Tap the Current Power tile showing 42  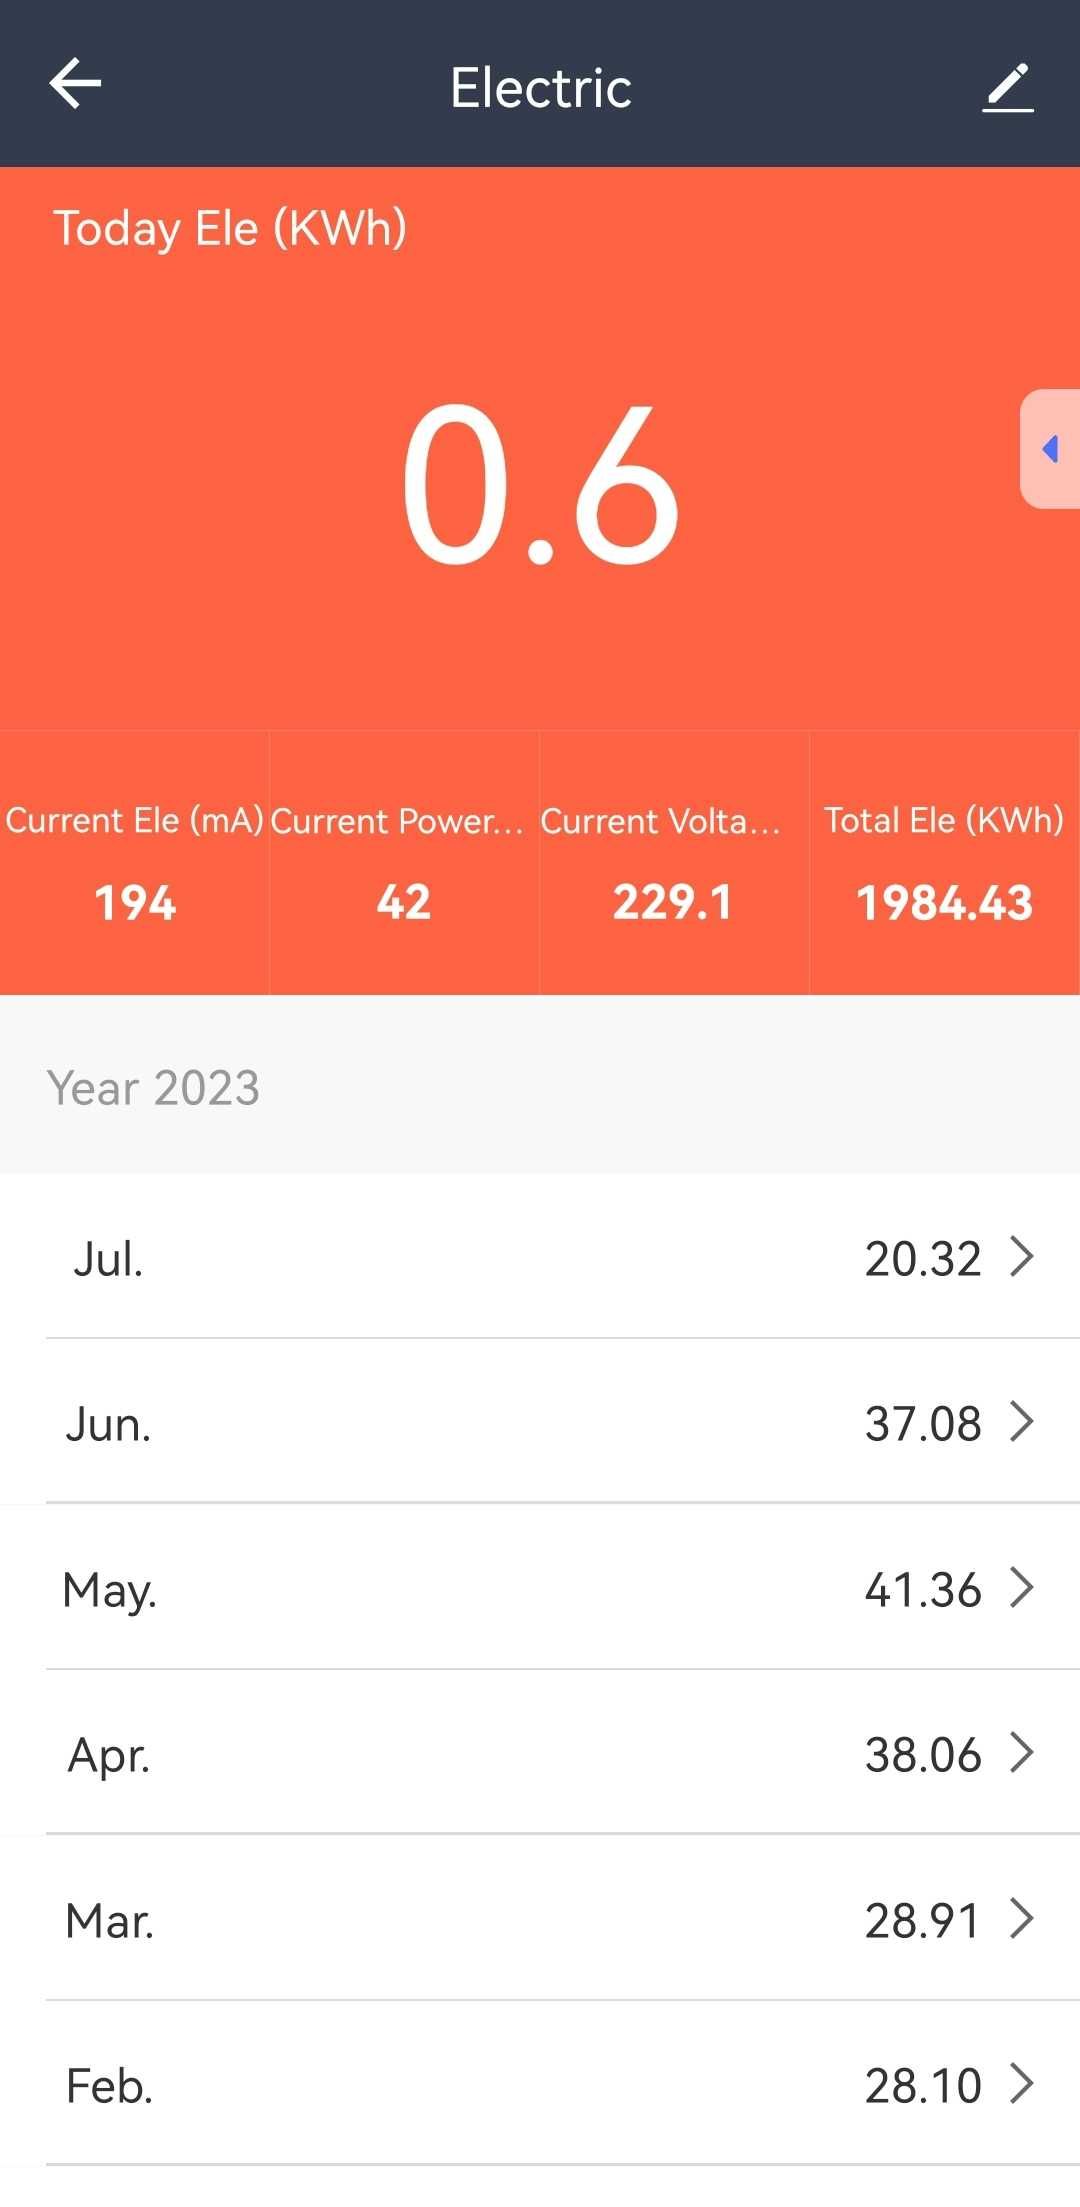point(404,863)
